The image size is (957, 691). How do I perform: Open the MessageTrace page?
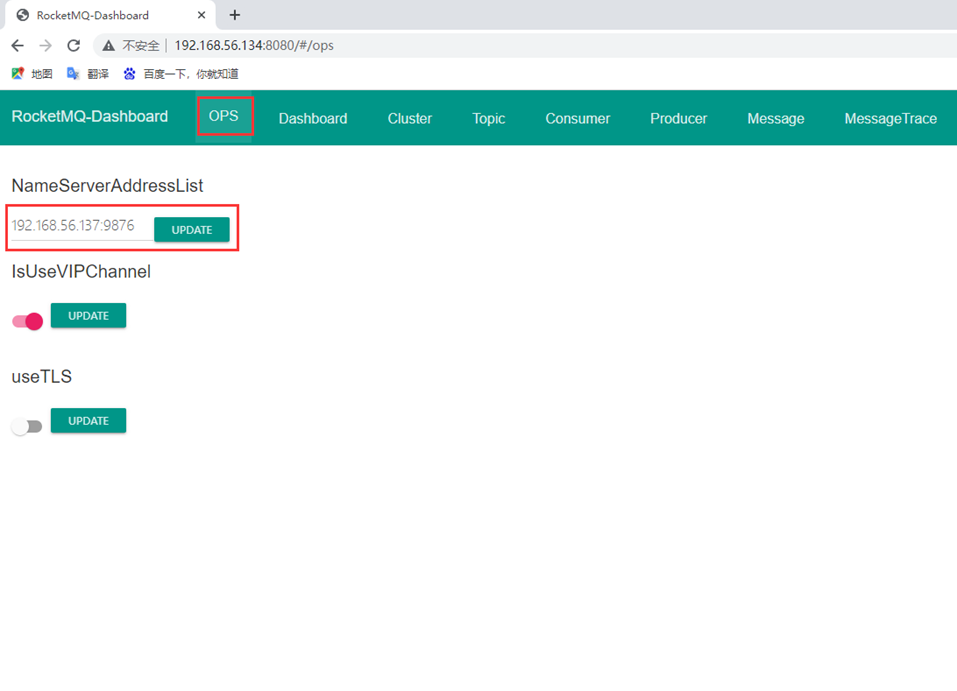(x=890, y=118)
